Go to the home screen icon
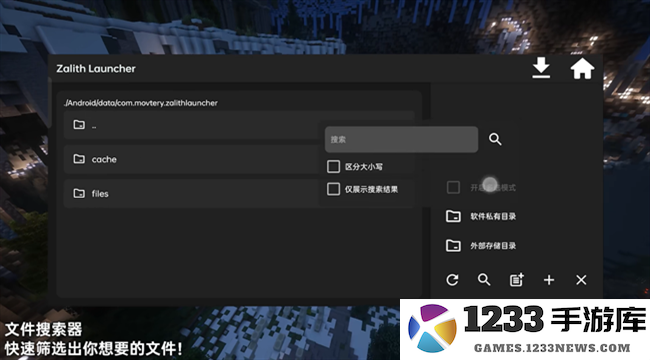The height and width of the screenshot is (360, 650). (582, 68)
